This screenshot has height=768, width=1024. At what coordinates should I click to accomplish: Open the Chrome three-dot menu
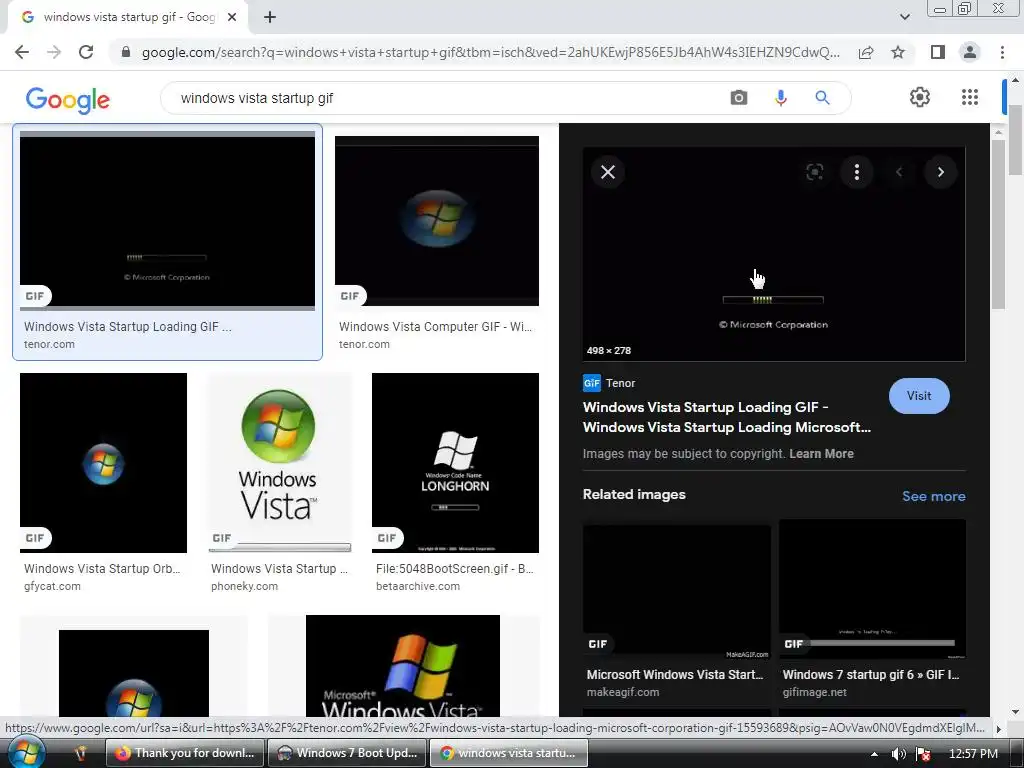[1002, 52]
